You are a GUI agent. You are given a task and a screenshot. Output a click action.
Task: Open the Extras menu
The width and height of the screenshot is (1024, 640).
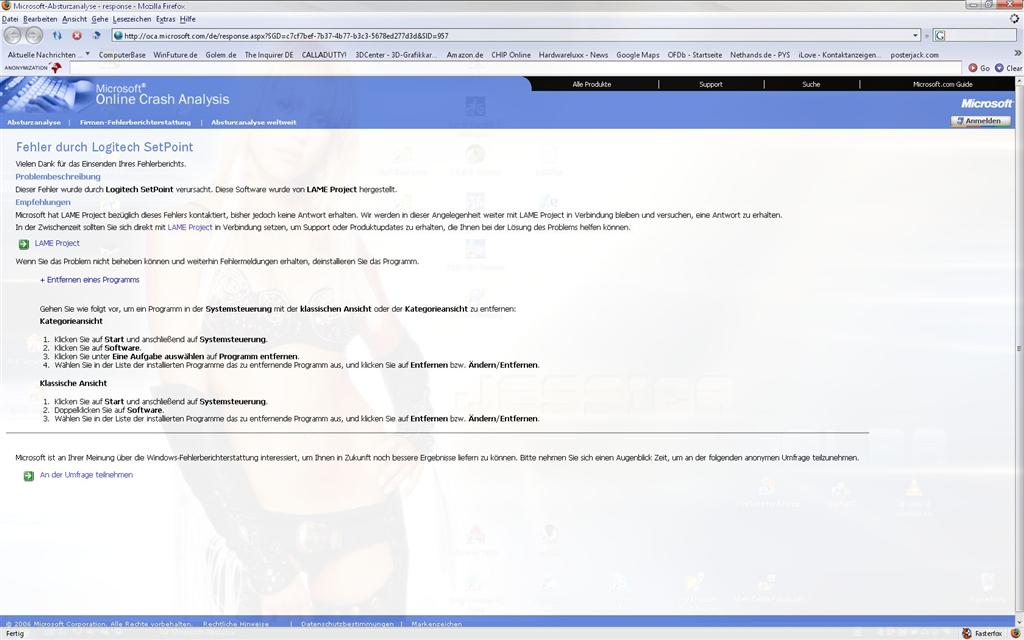click(165, 19)
